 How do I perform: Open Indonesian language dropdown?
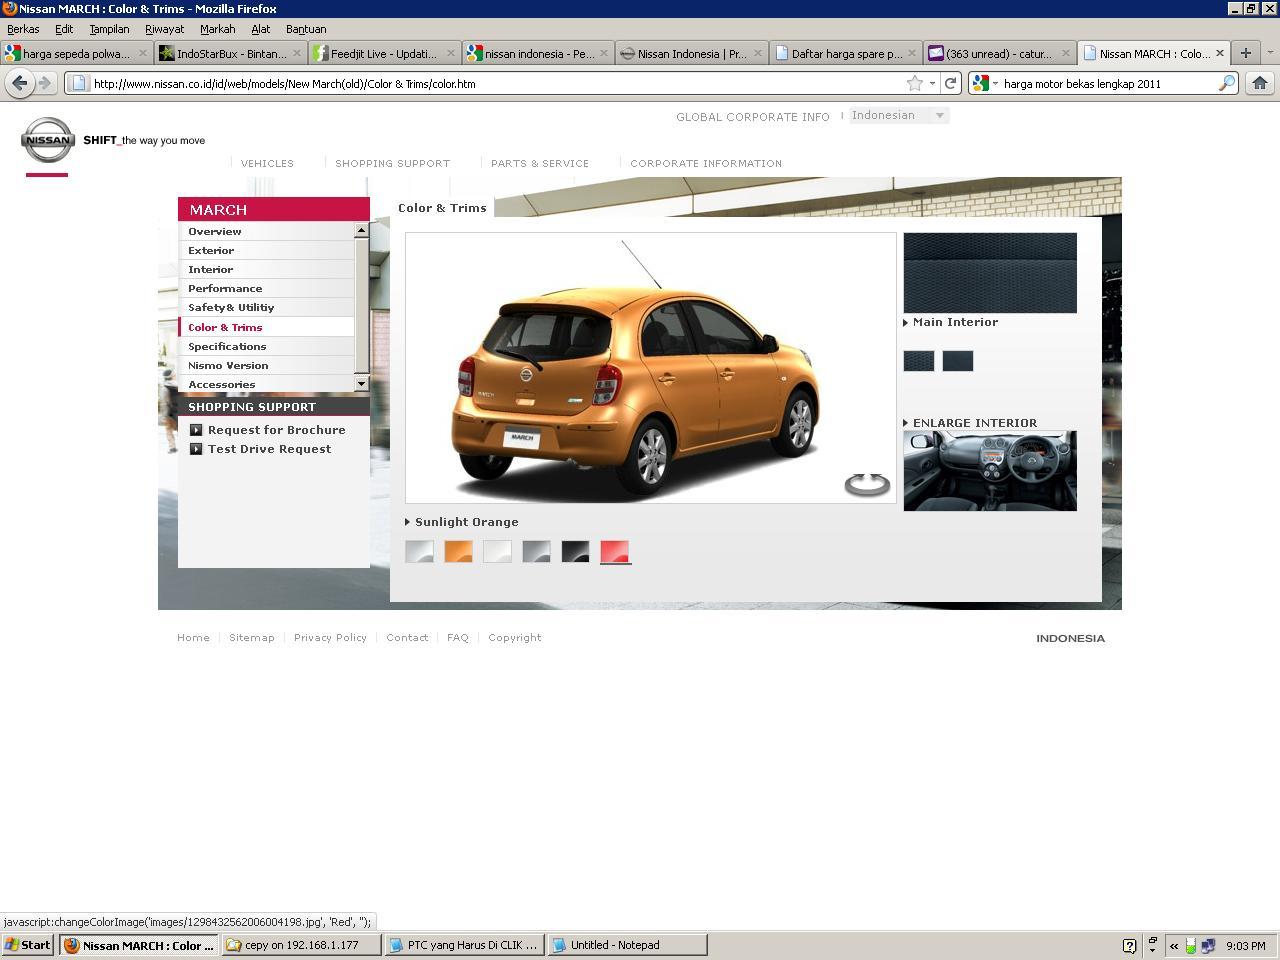pyautogui.click(x=898, y=116)
